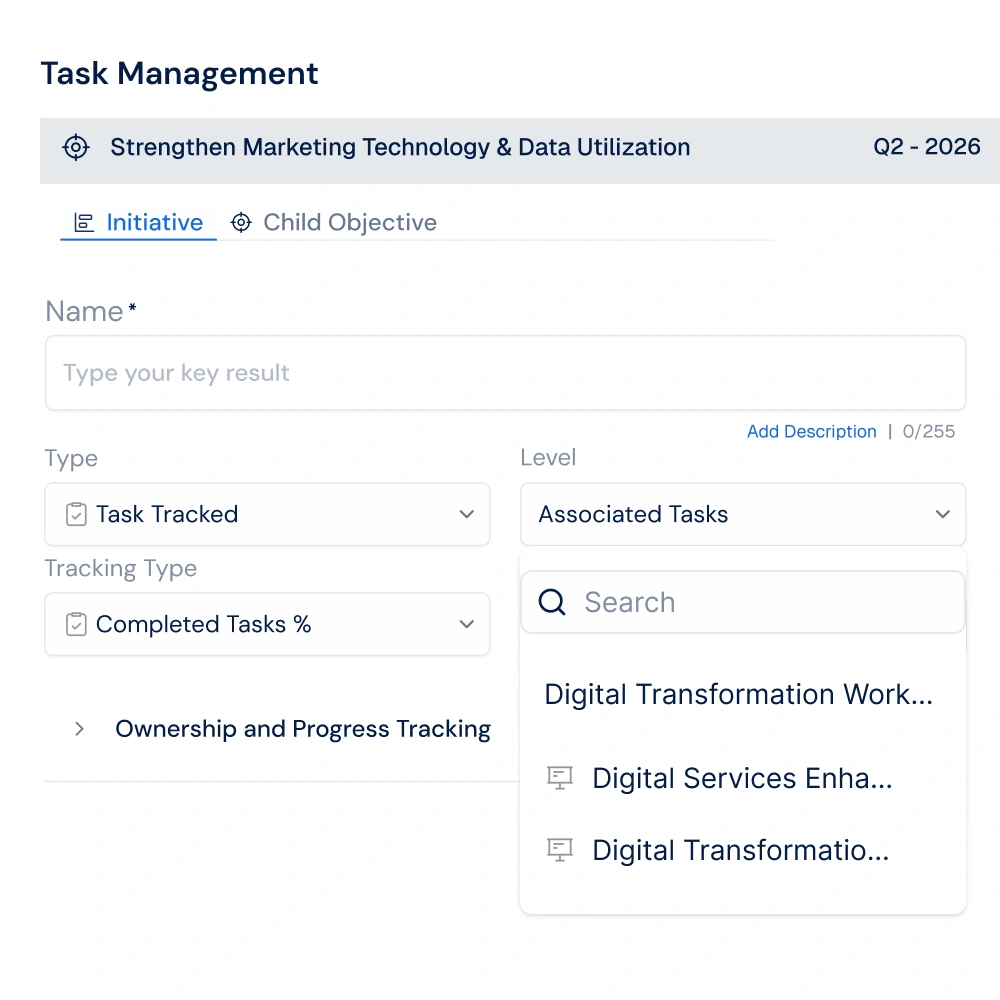This screenshot has width=1000, height=1000.
Task: Click the Child Objective target icon
Action: coord(241,223)
